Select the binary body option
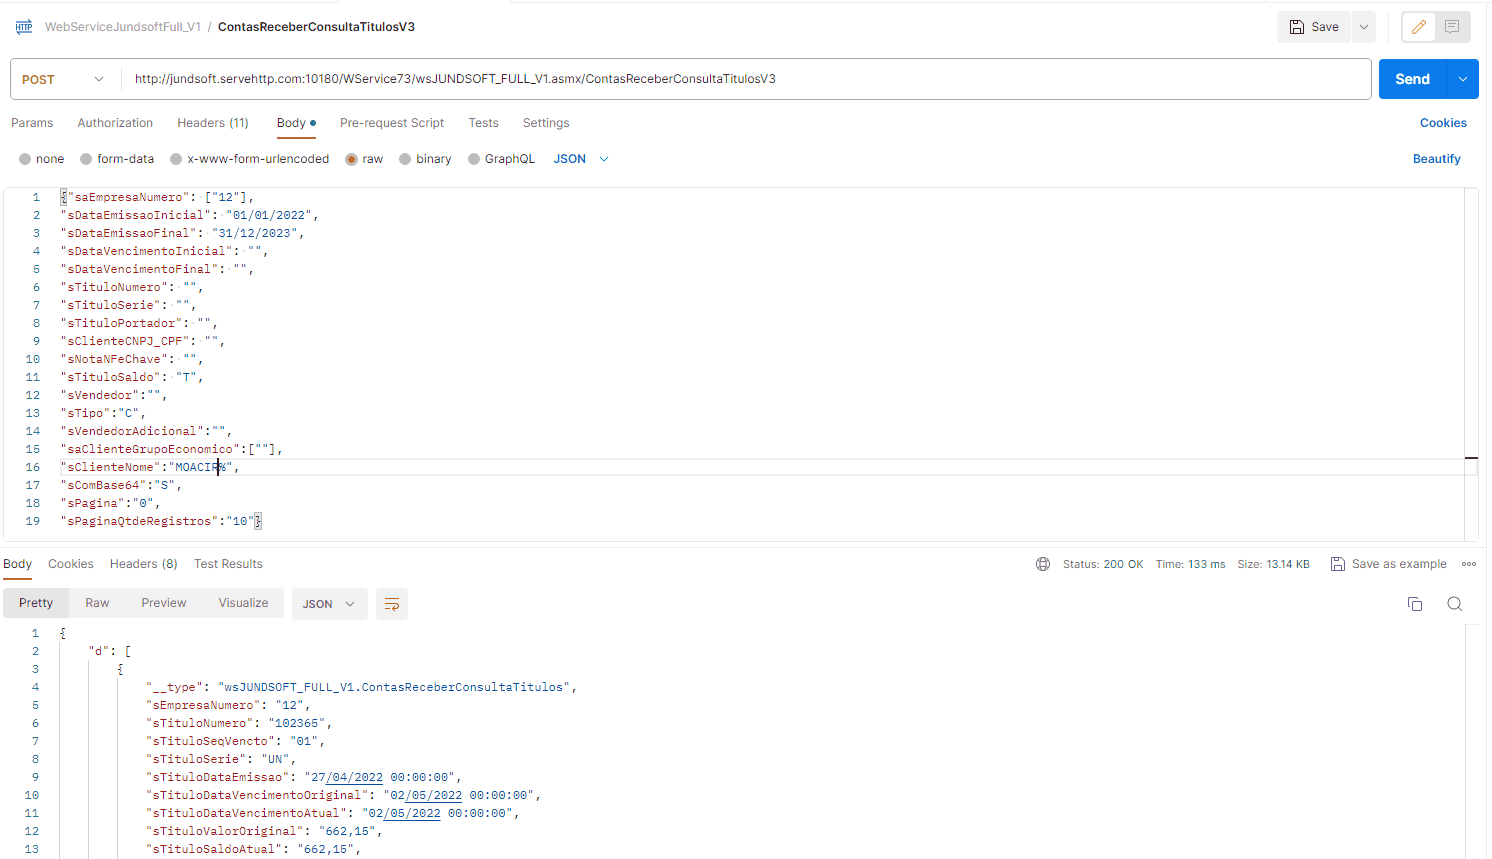The height and width of the screenshot is (859, 1492). (x=405, y=159)
